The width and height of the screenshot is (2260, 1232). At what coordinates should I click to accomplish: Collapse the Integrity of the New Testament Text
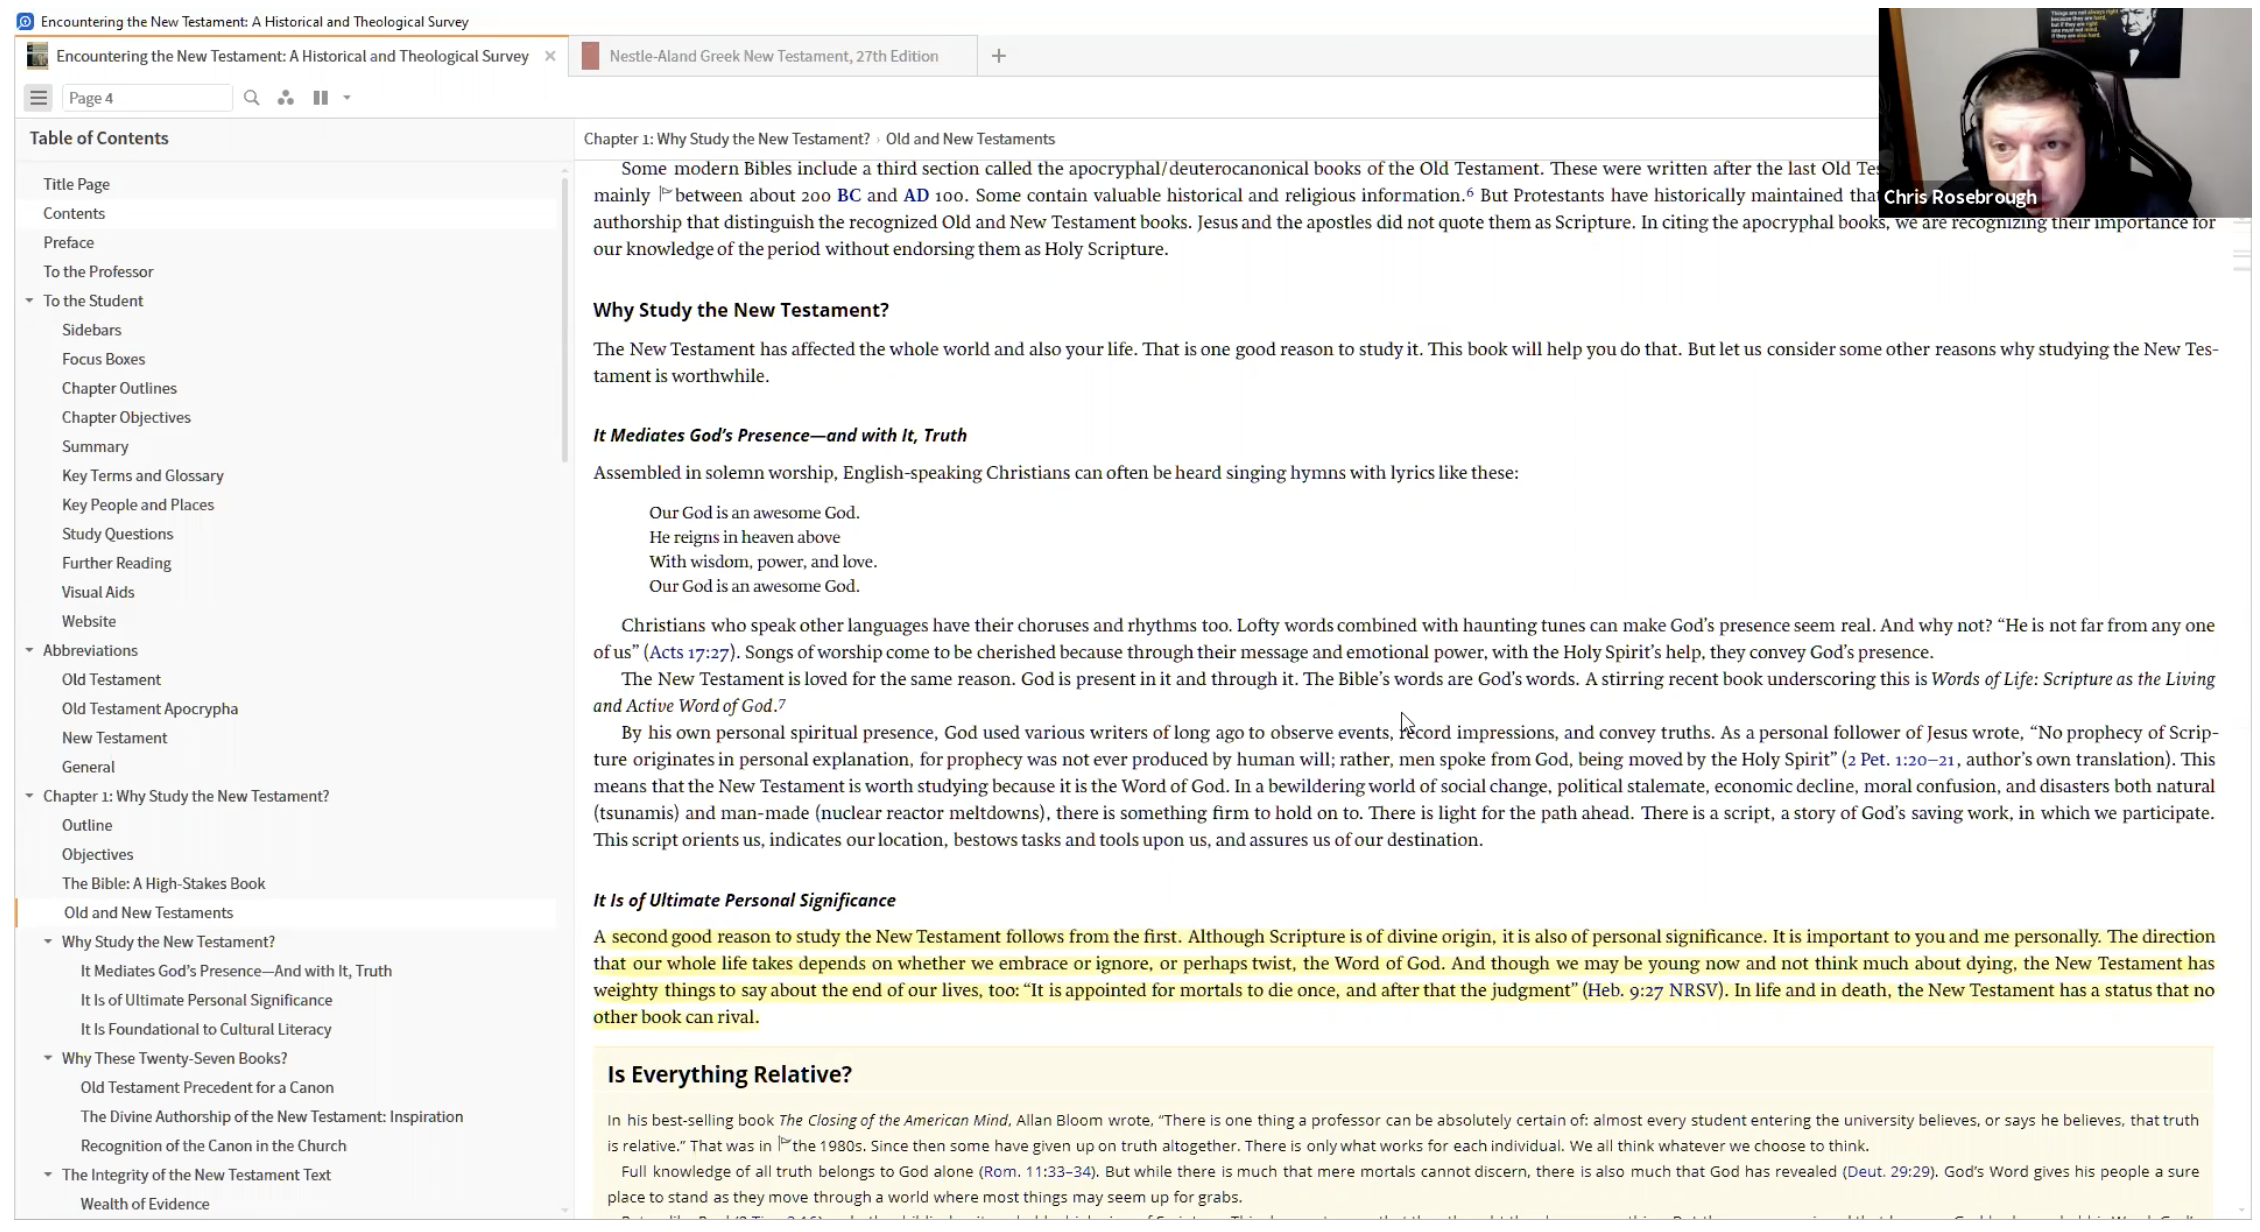pos(48,1175)
